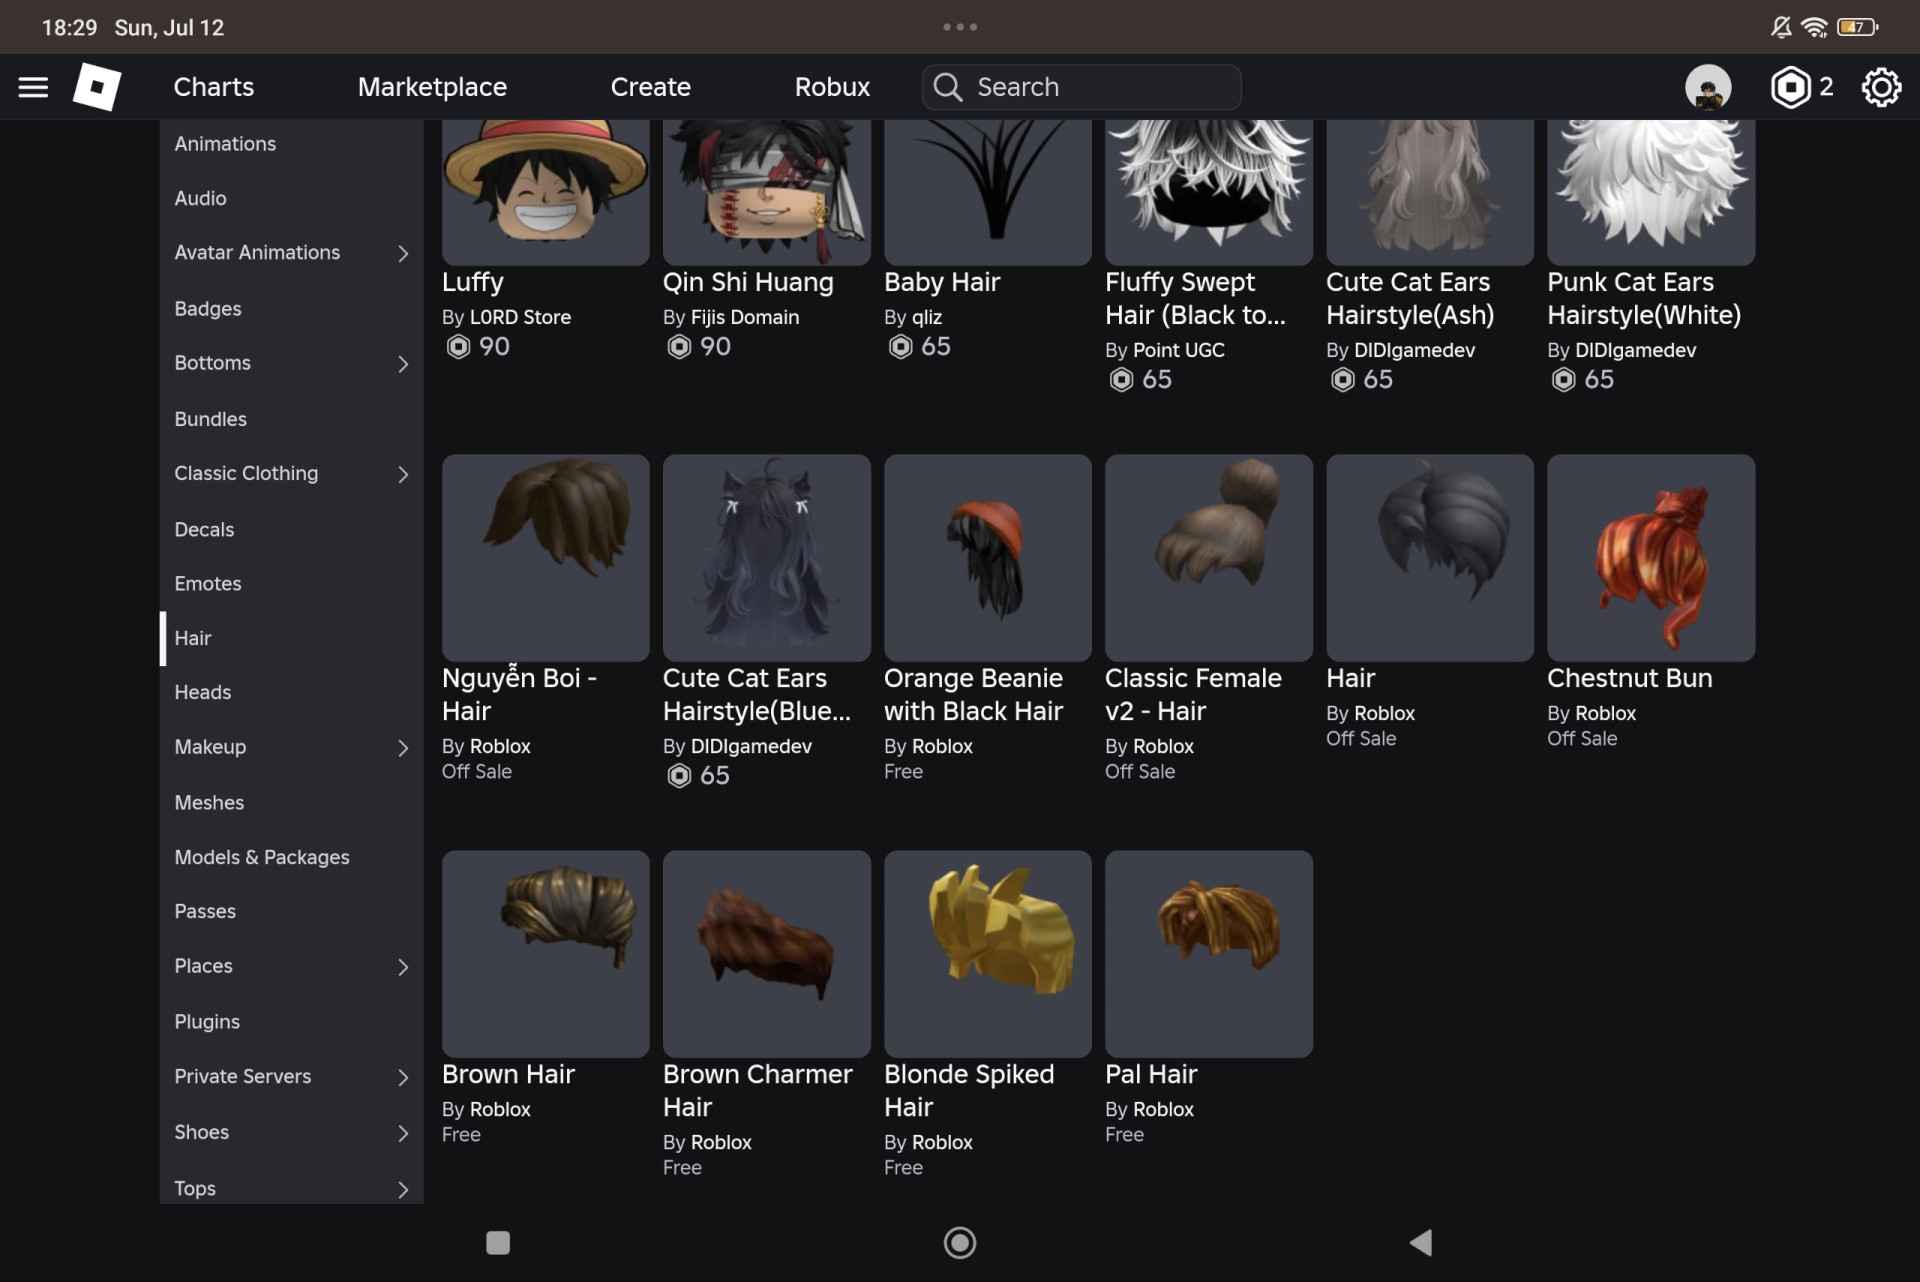Expand the Private Servers chevron

tap(403, 1077)
